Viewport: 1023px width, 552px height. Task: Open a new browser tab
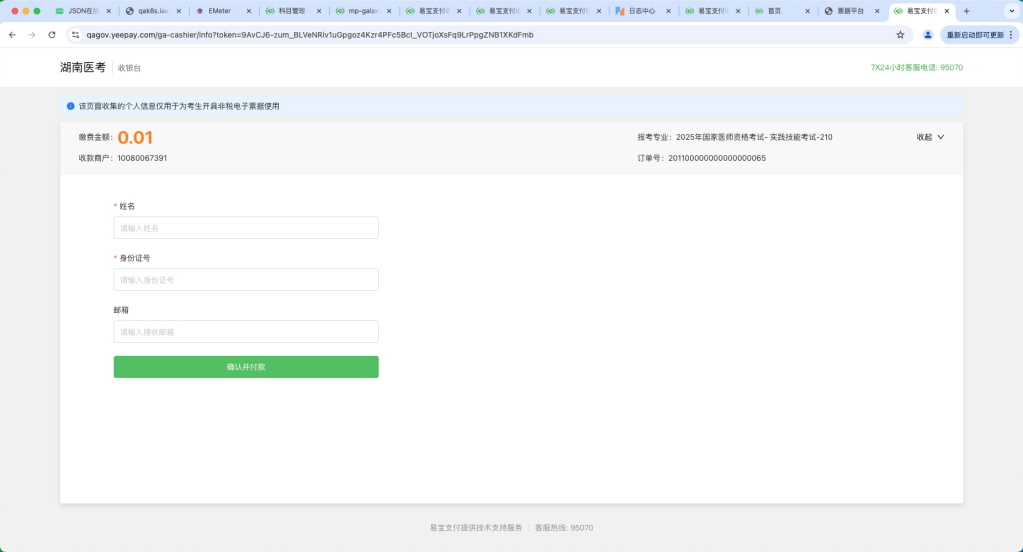tap(966, 11)
